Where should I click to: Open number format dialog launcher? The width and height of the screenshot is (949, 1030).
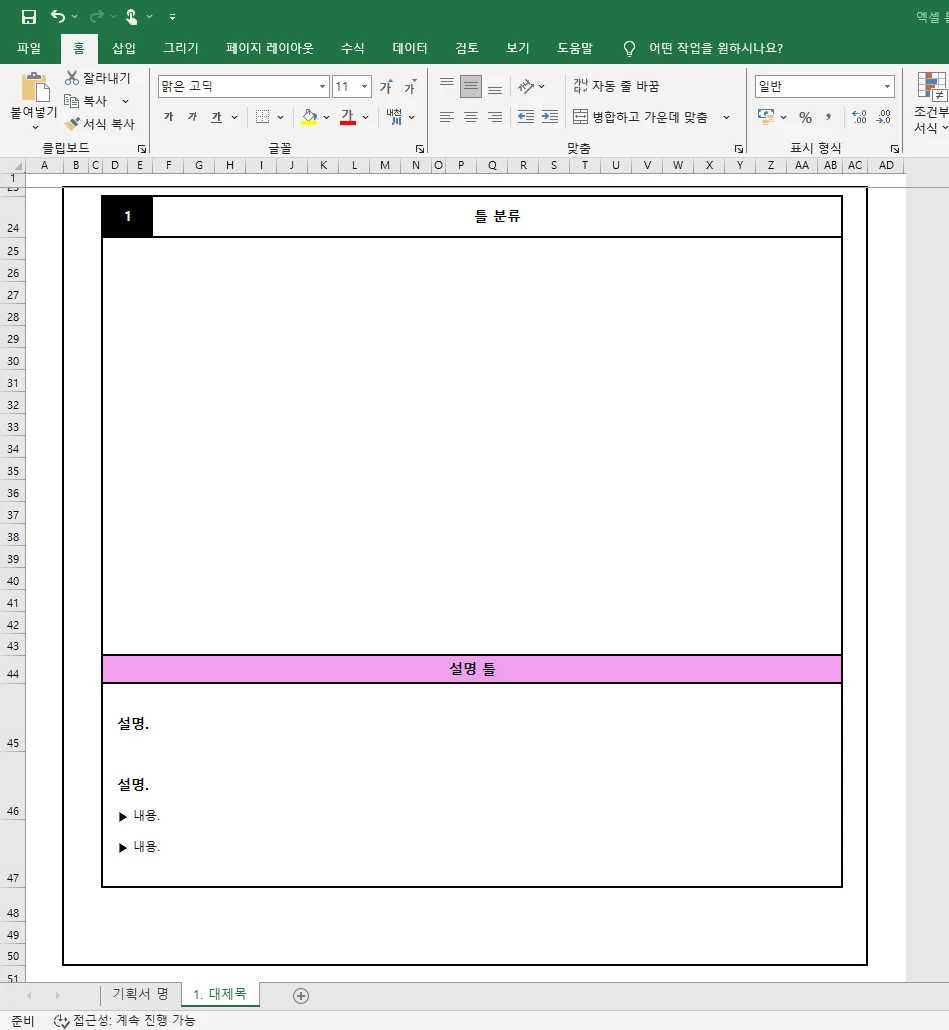pos(894,149)
